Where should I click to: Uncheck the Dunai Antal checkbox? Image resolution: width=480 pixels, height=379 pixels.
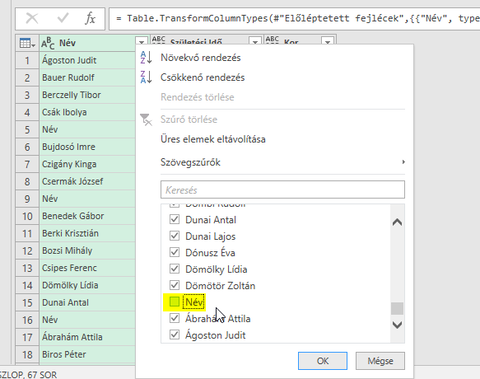[174, 220]
